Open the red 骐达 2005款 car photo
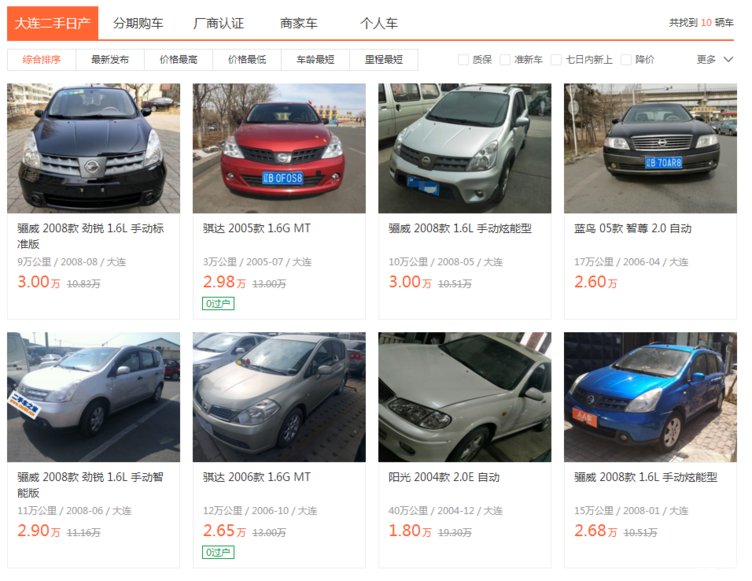752x581 pixels. point(279,148)
